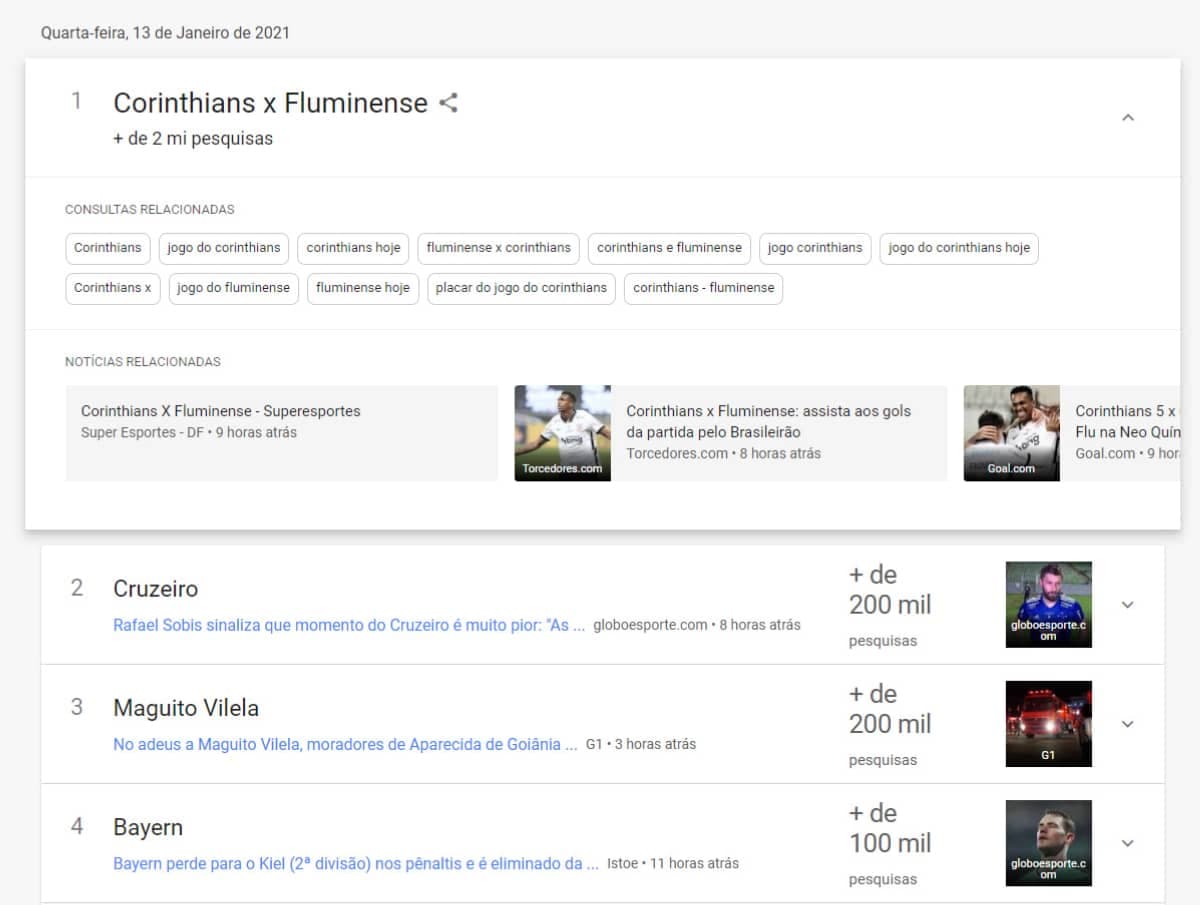
Task: Share the Corinthians x Fluminense trend
Action: (x=449, y=102)
